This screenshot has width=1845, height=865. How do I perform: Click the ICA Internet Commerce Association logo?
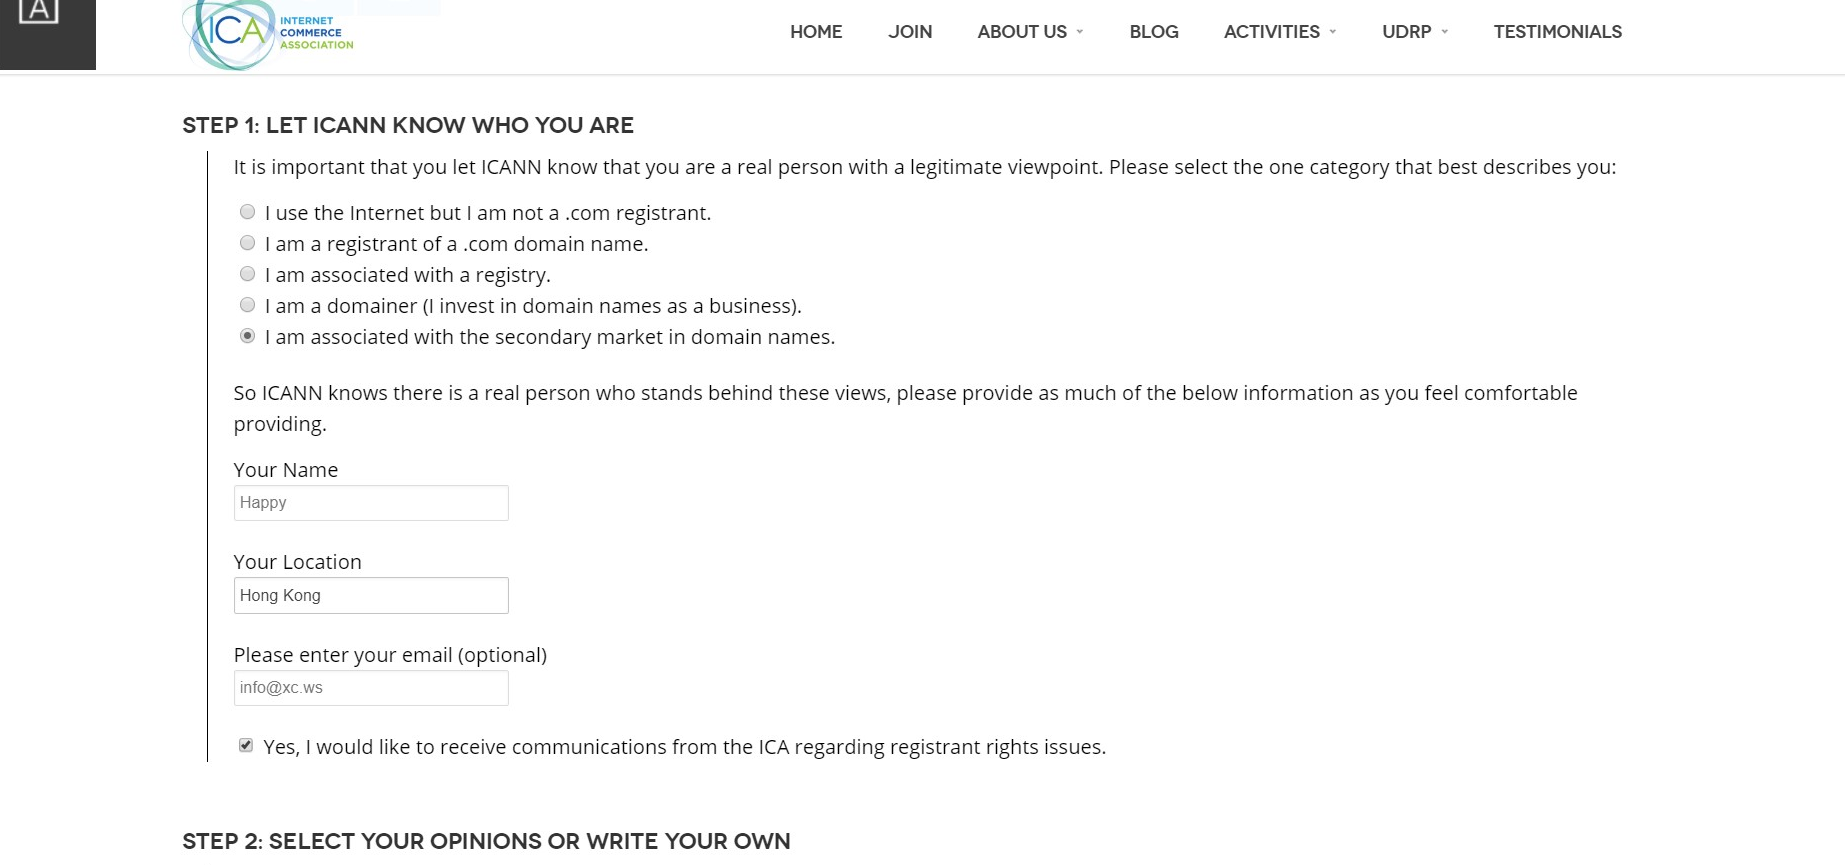click(x=267, y=34)
